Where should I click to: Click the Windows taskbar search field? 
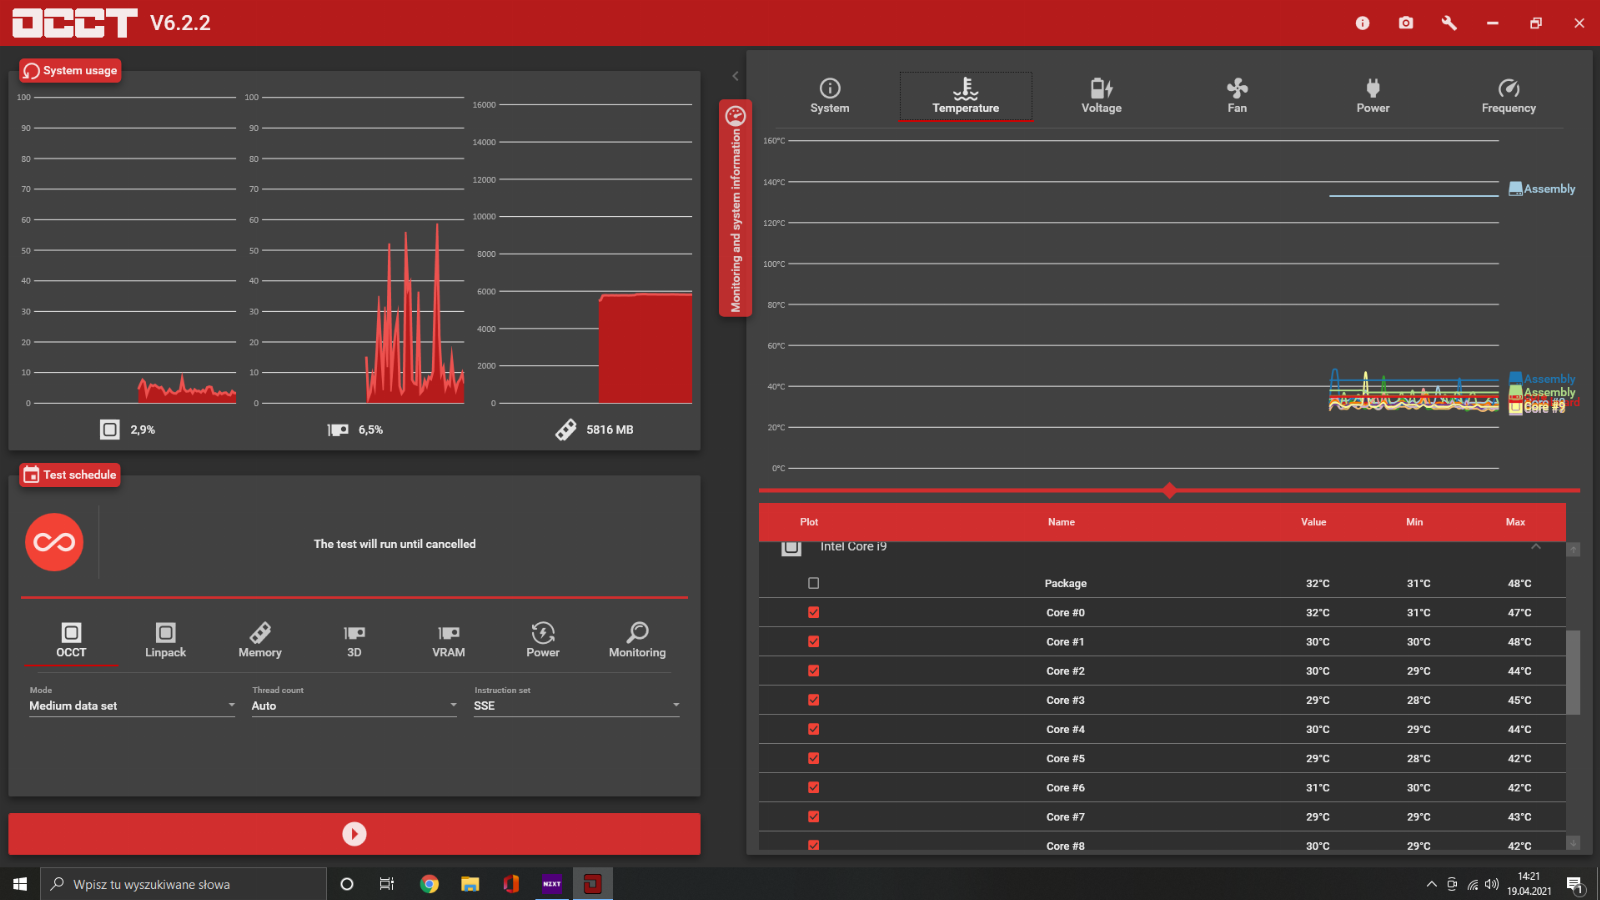(184, 884)
